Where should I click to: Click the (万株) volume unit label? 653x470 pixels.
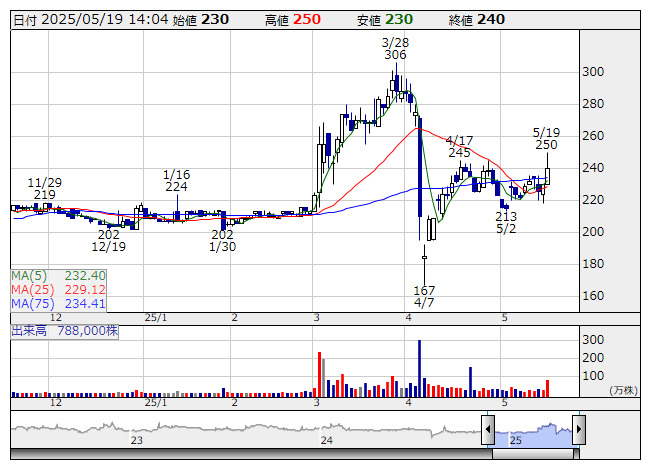[x=623, y=390]
